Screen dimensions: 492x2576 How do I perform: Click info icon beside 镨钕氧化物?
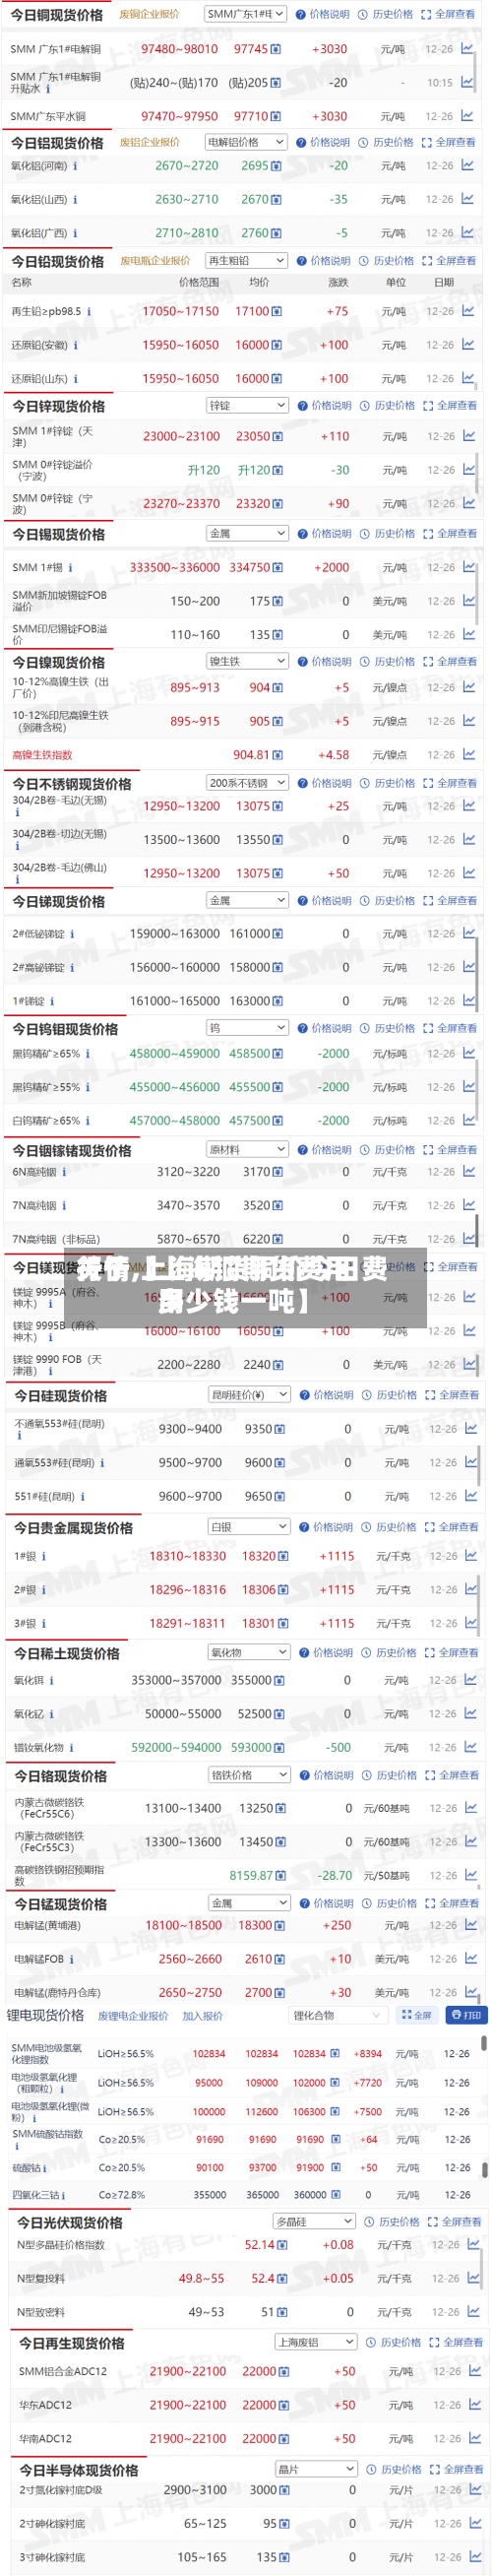click(72, 1748)
